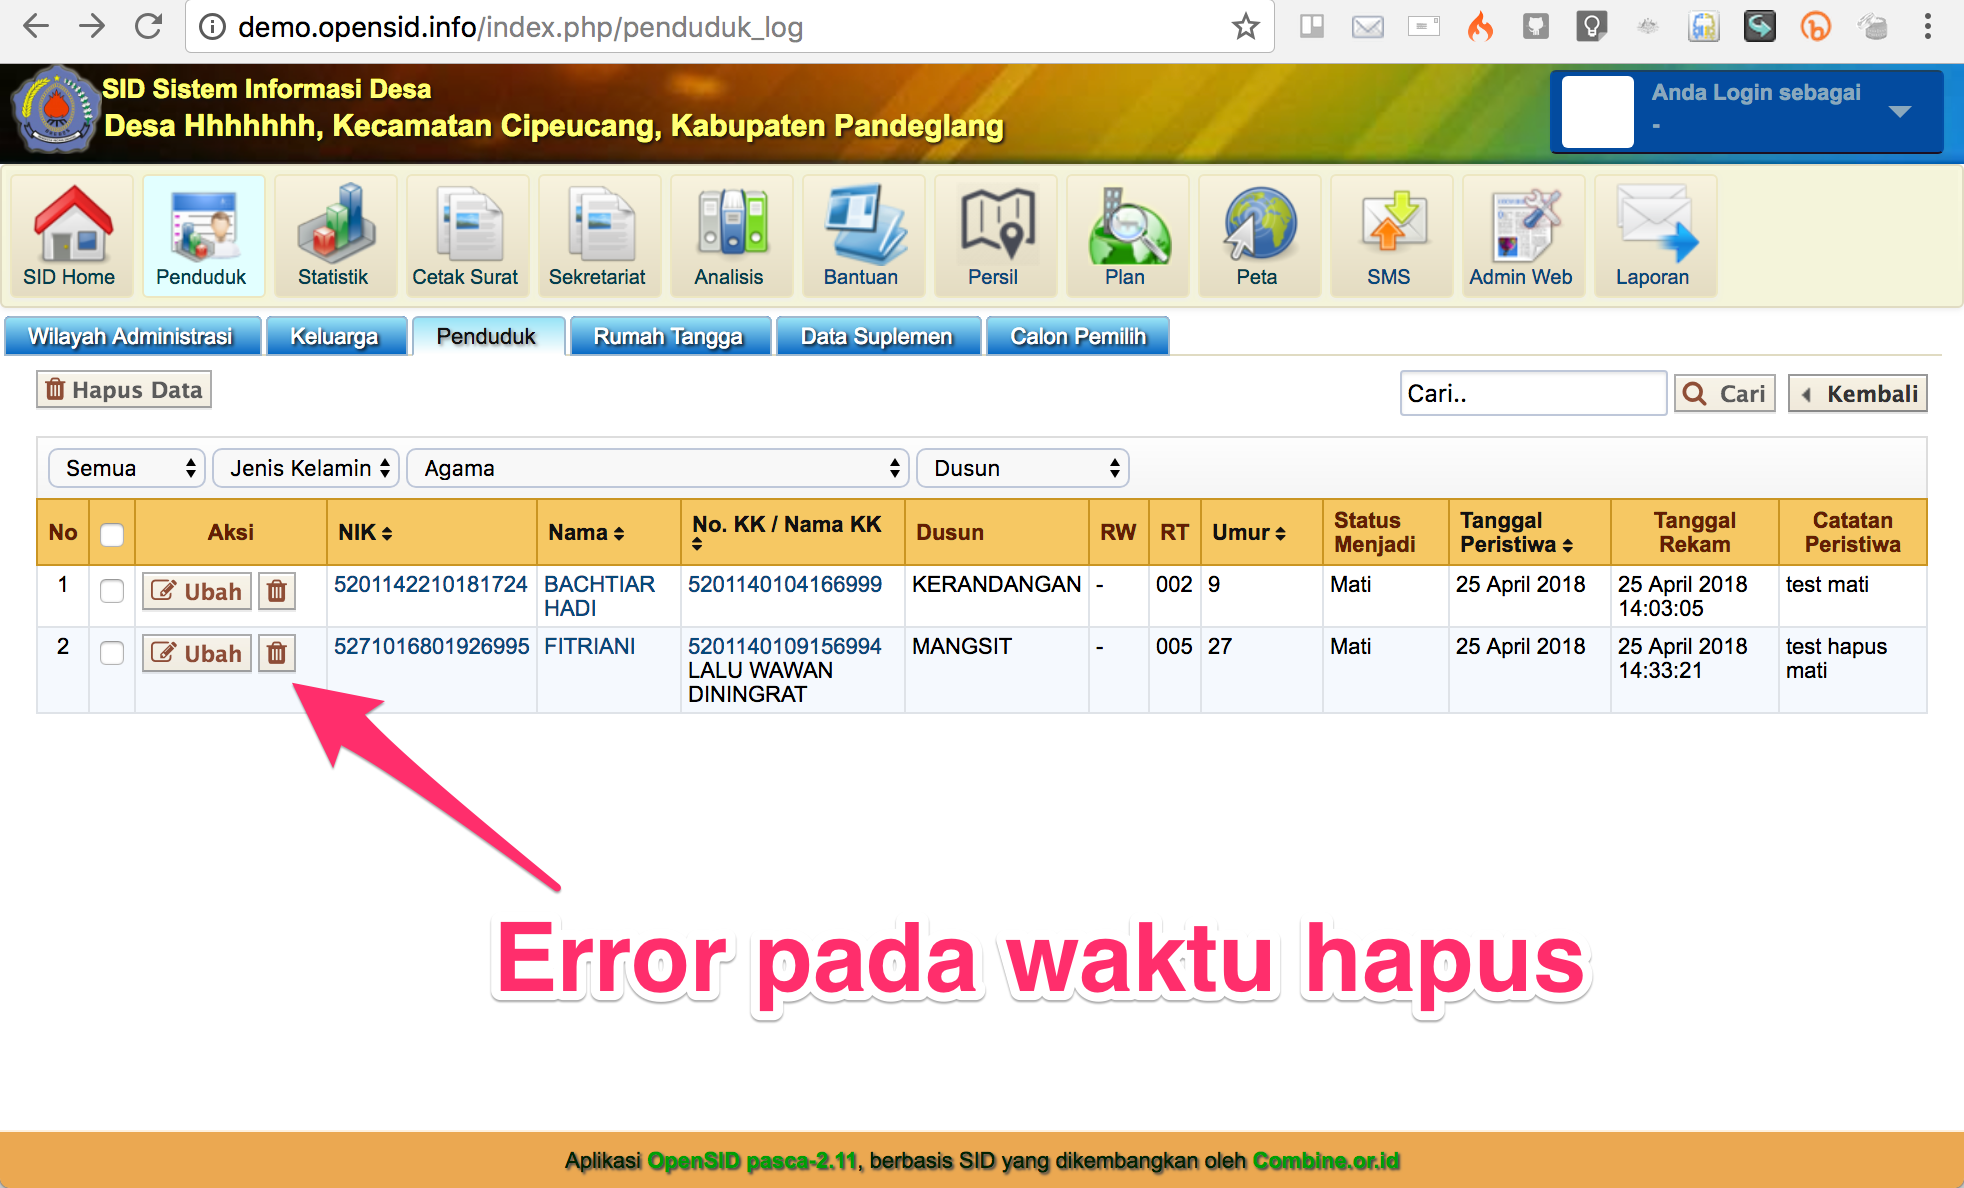Open the Penduduk module icon
Screen dimensions: 1964x1188
203,236
